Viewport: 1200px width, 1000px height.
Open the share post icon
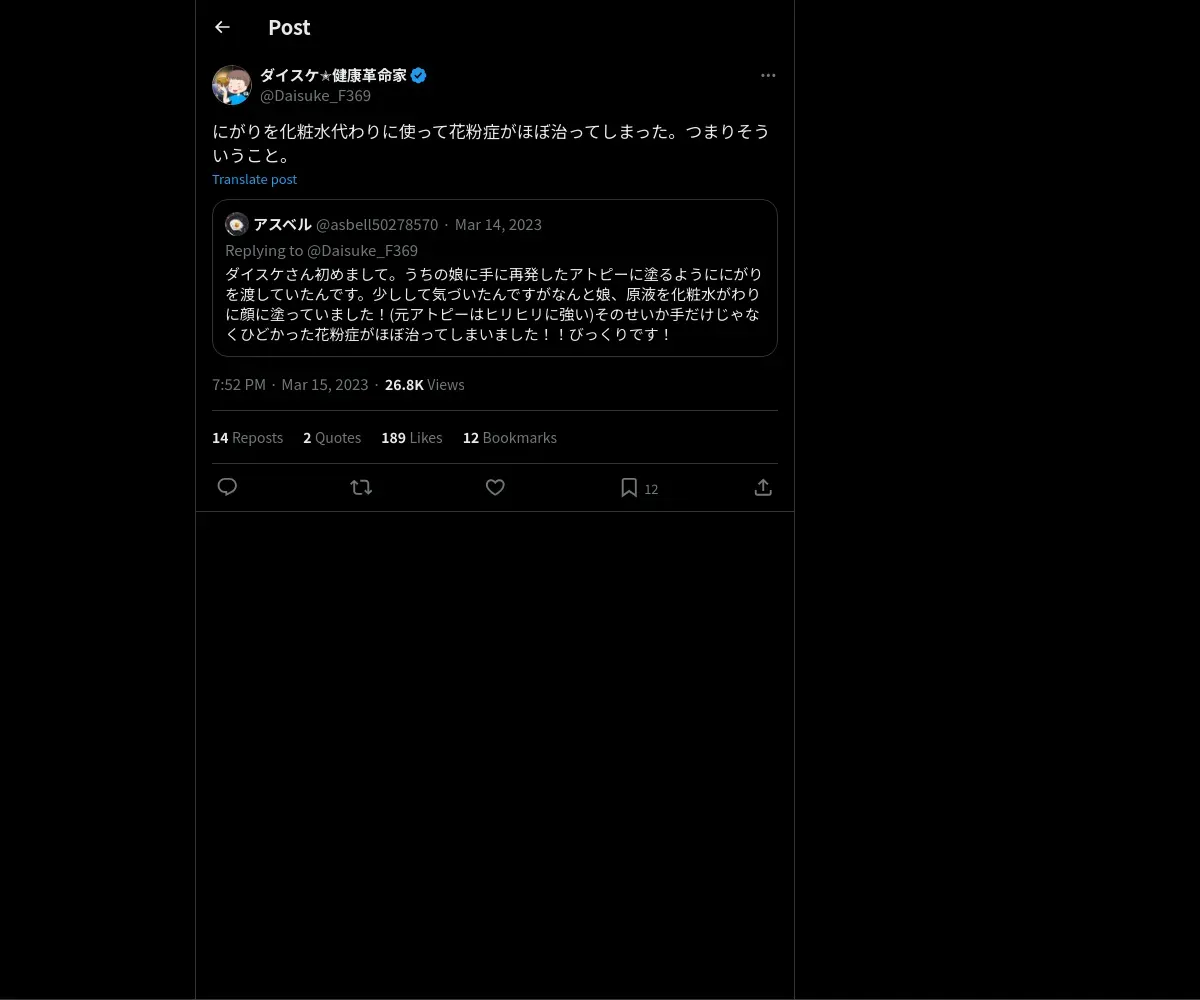(763, 487)
